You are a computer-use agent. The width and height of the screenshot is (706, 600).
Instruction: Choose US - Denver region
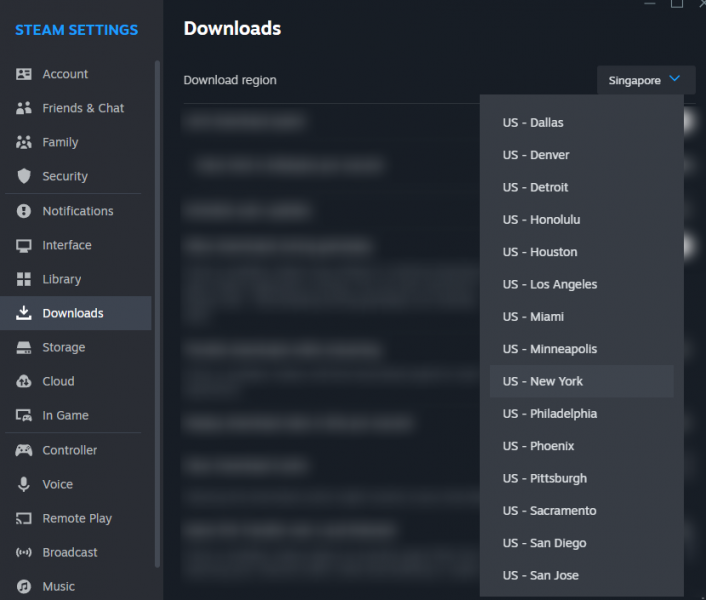(581, 155)
